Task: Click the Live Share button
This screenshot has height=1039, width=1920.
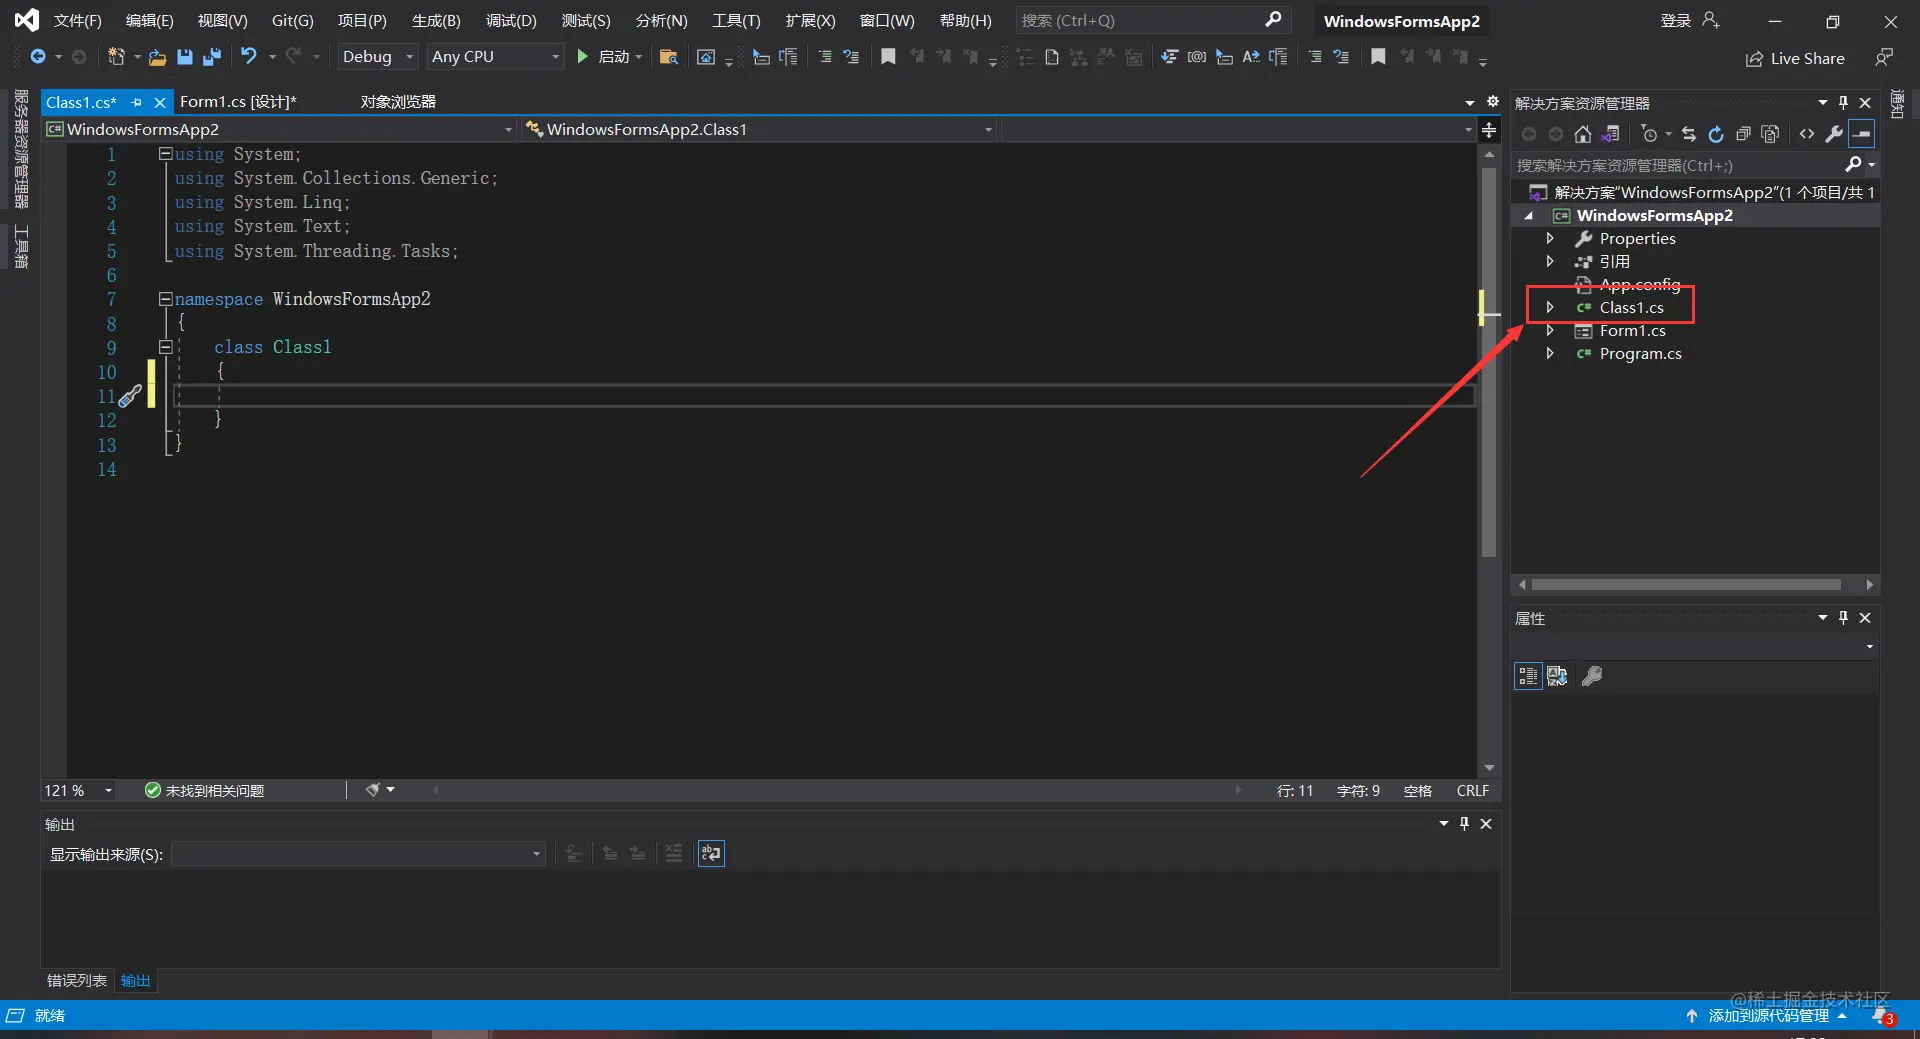Action: pos(1795,58)
